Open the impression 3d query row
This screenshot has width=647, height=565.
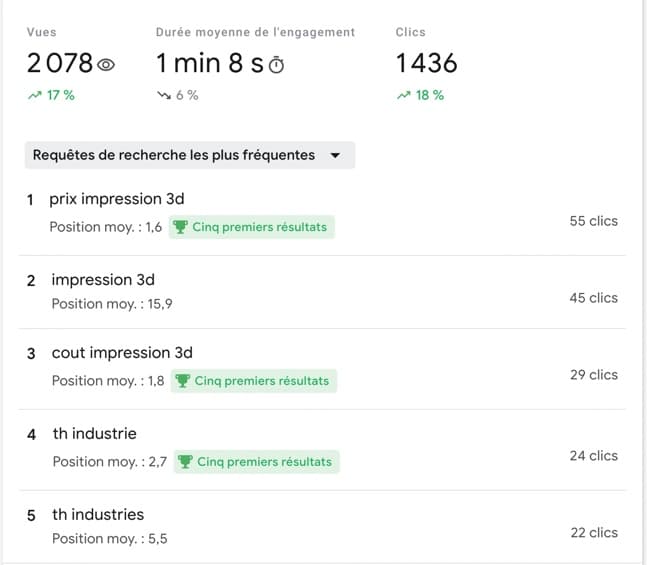point(103,280)
